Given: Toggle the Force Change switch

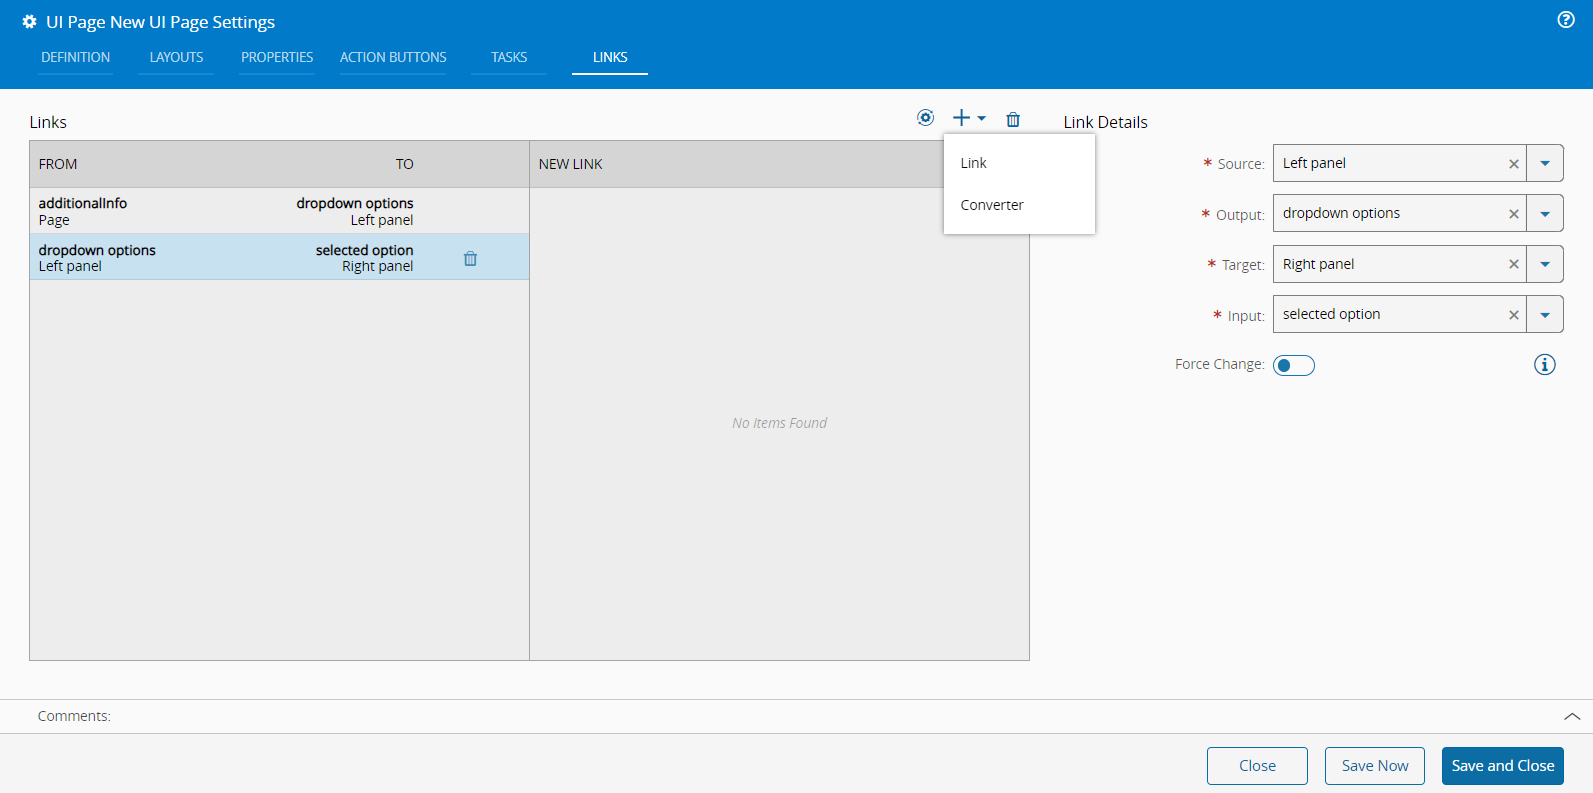Looking at the screenshot, I should 1293,365.
